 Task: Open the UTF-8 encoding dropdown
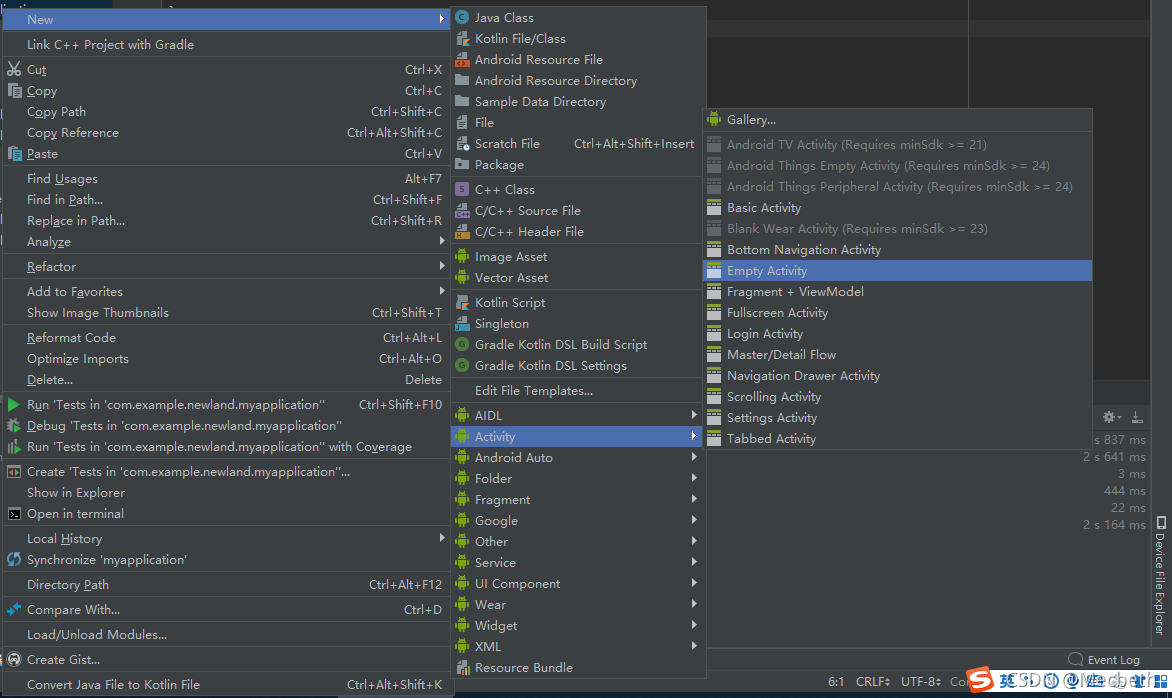coord(921,682)
